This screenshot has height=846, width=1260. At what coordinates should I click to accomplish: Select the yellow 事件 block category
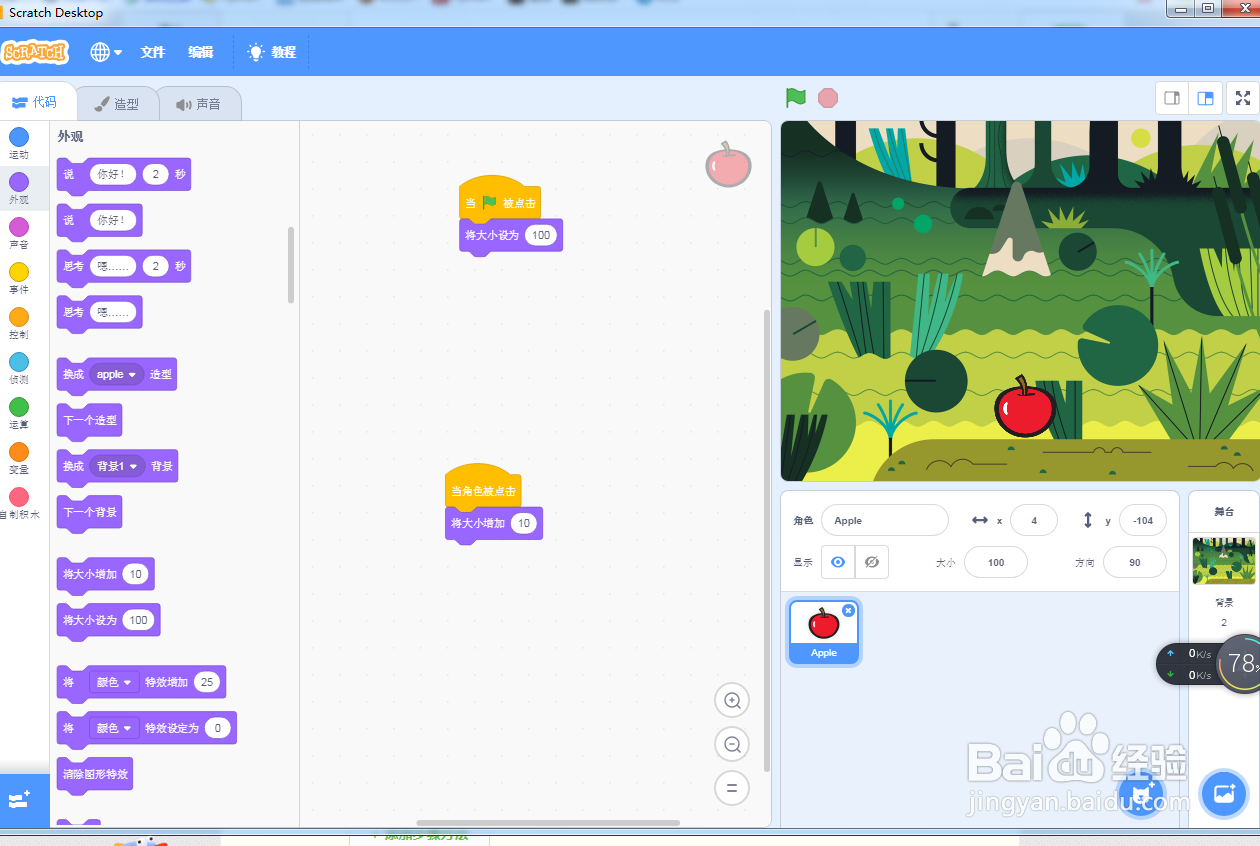pyautogui.click(x=18, y=277)
